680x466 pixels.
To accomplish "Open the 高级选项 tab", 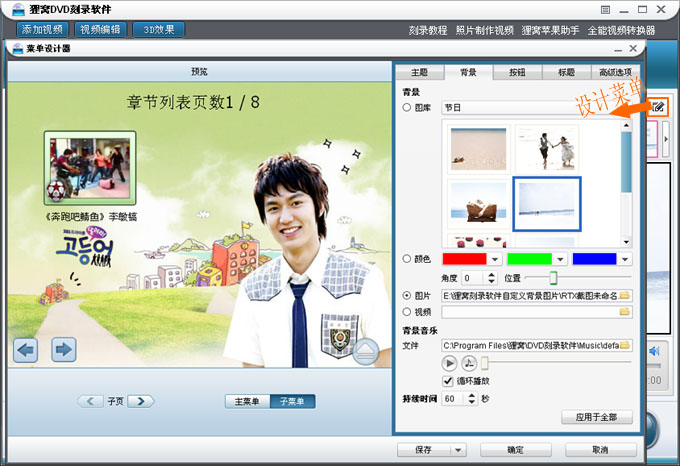I will click(615, 72).
